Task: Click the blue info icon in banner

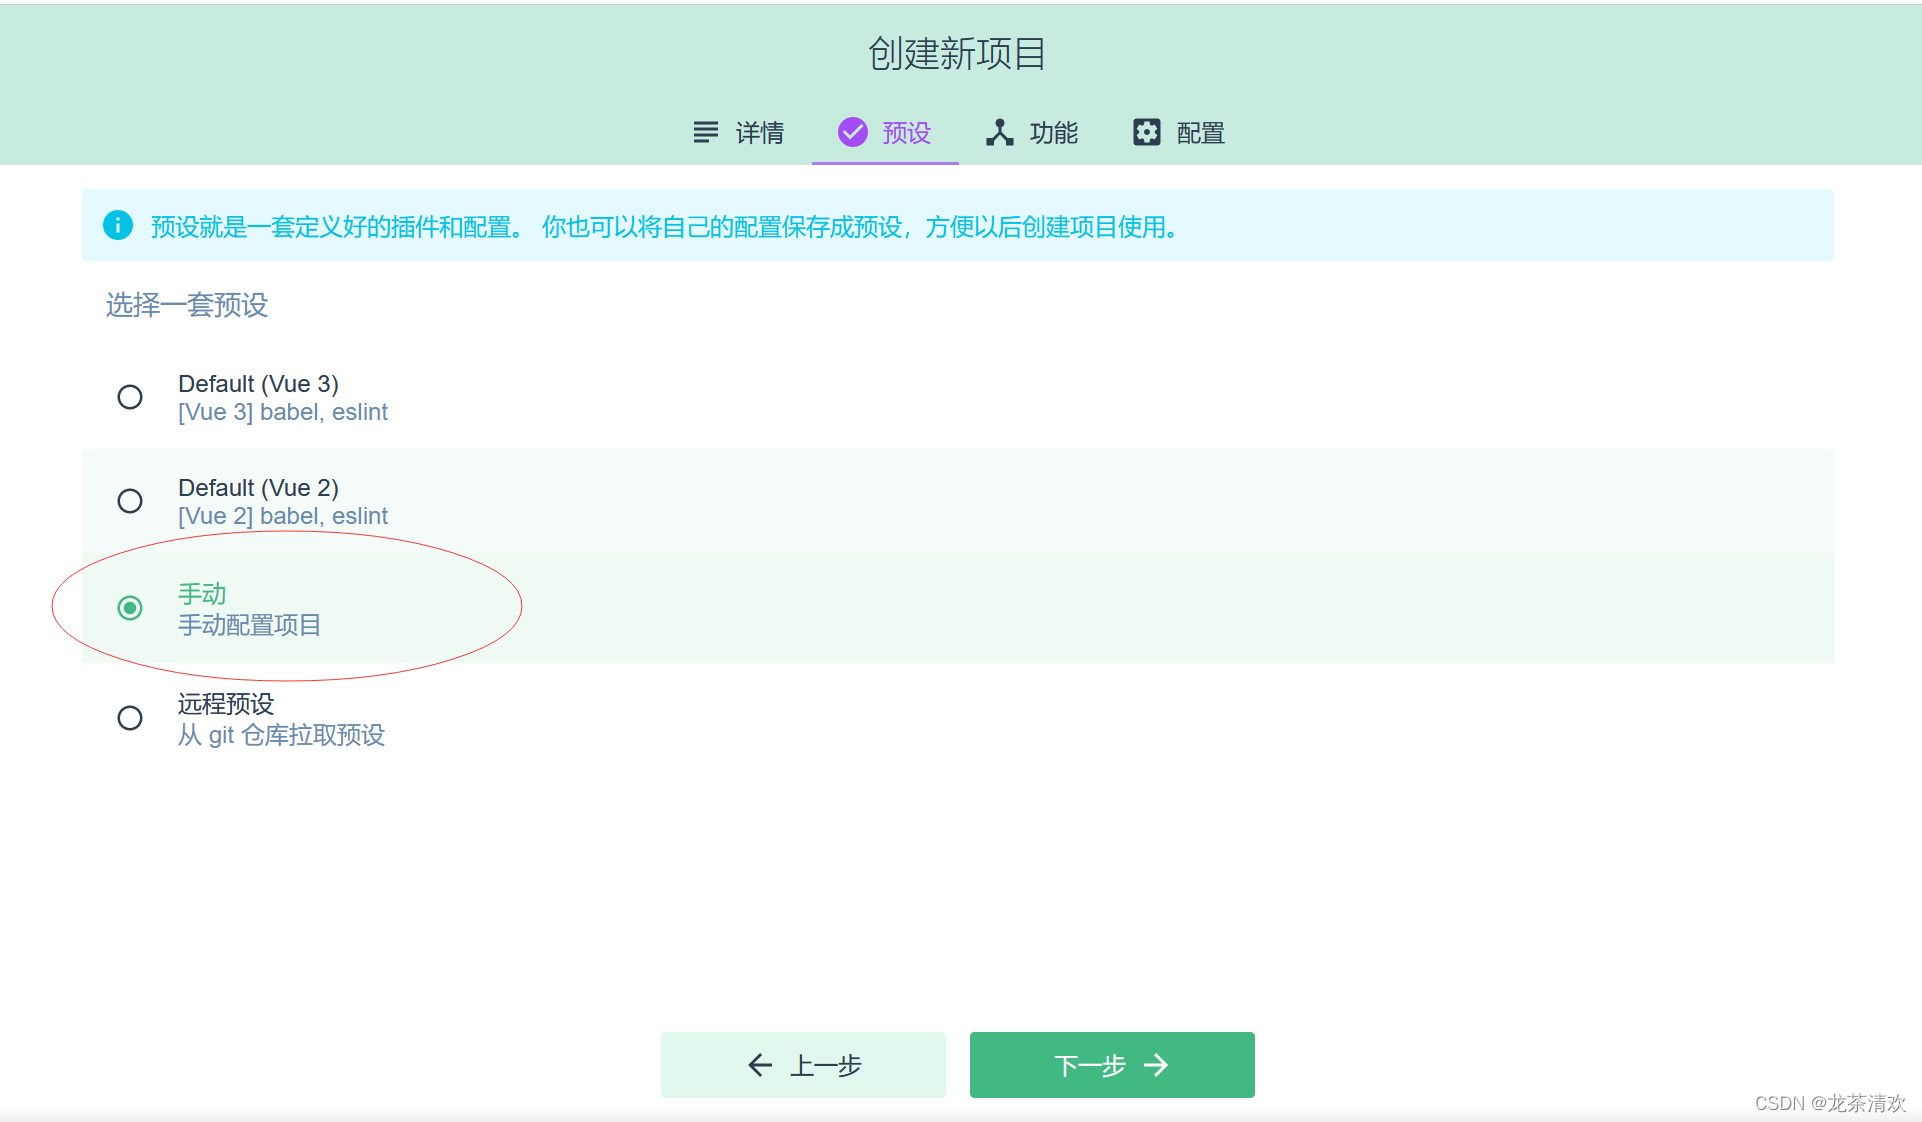Action: [118, 225]
